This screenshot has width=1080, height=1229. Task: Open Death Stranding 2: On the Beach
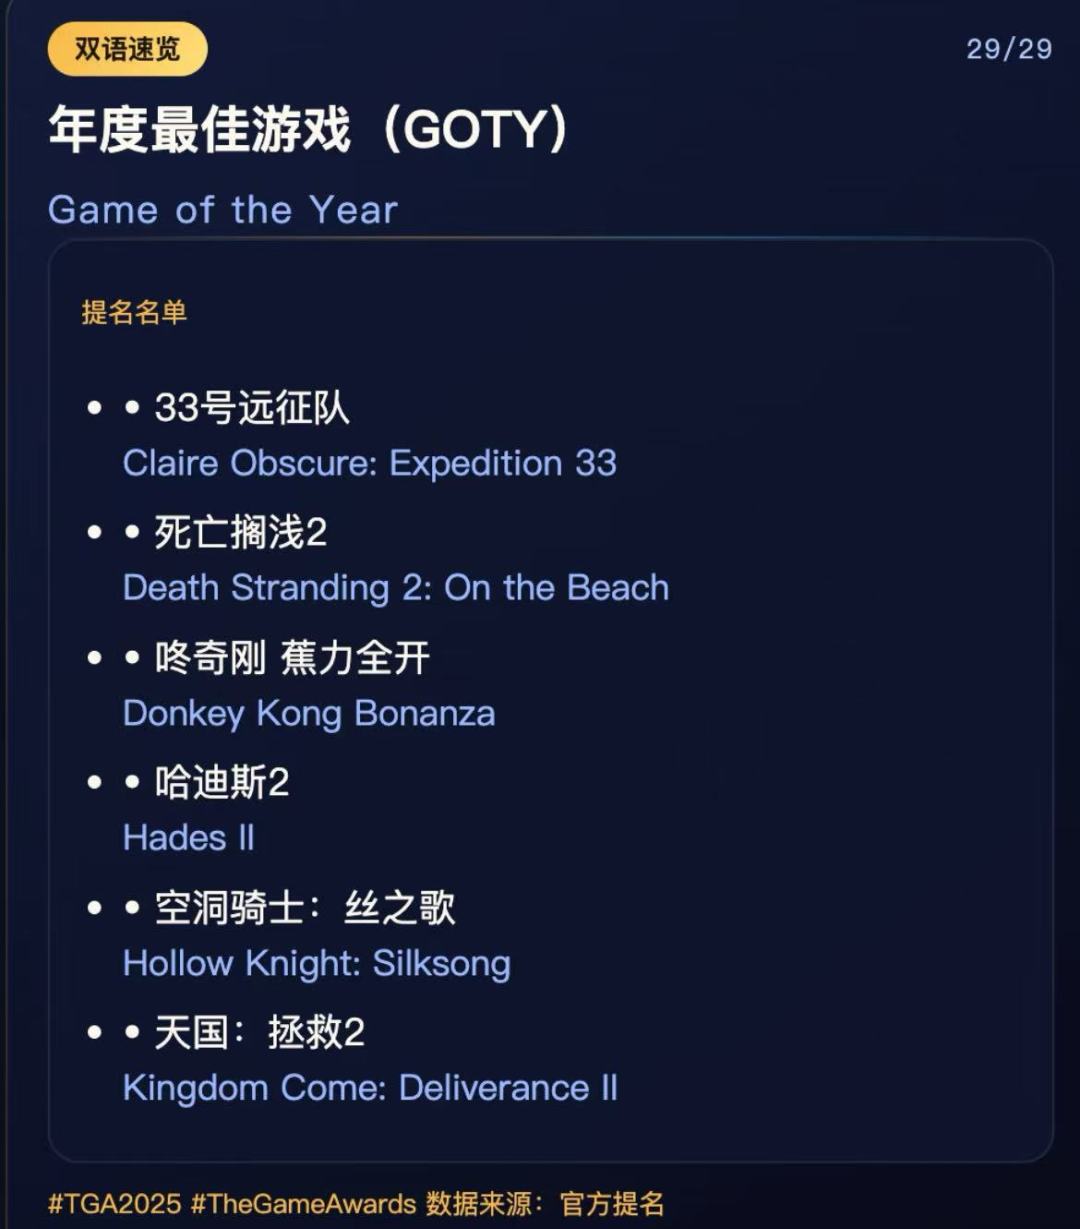tap(396, 588)
